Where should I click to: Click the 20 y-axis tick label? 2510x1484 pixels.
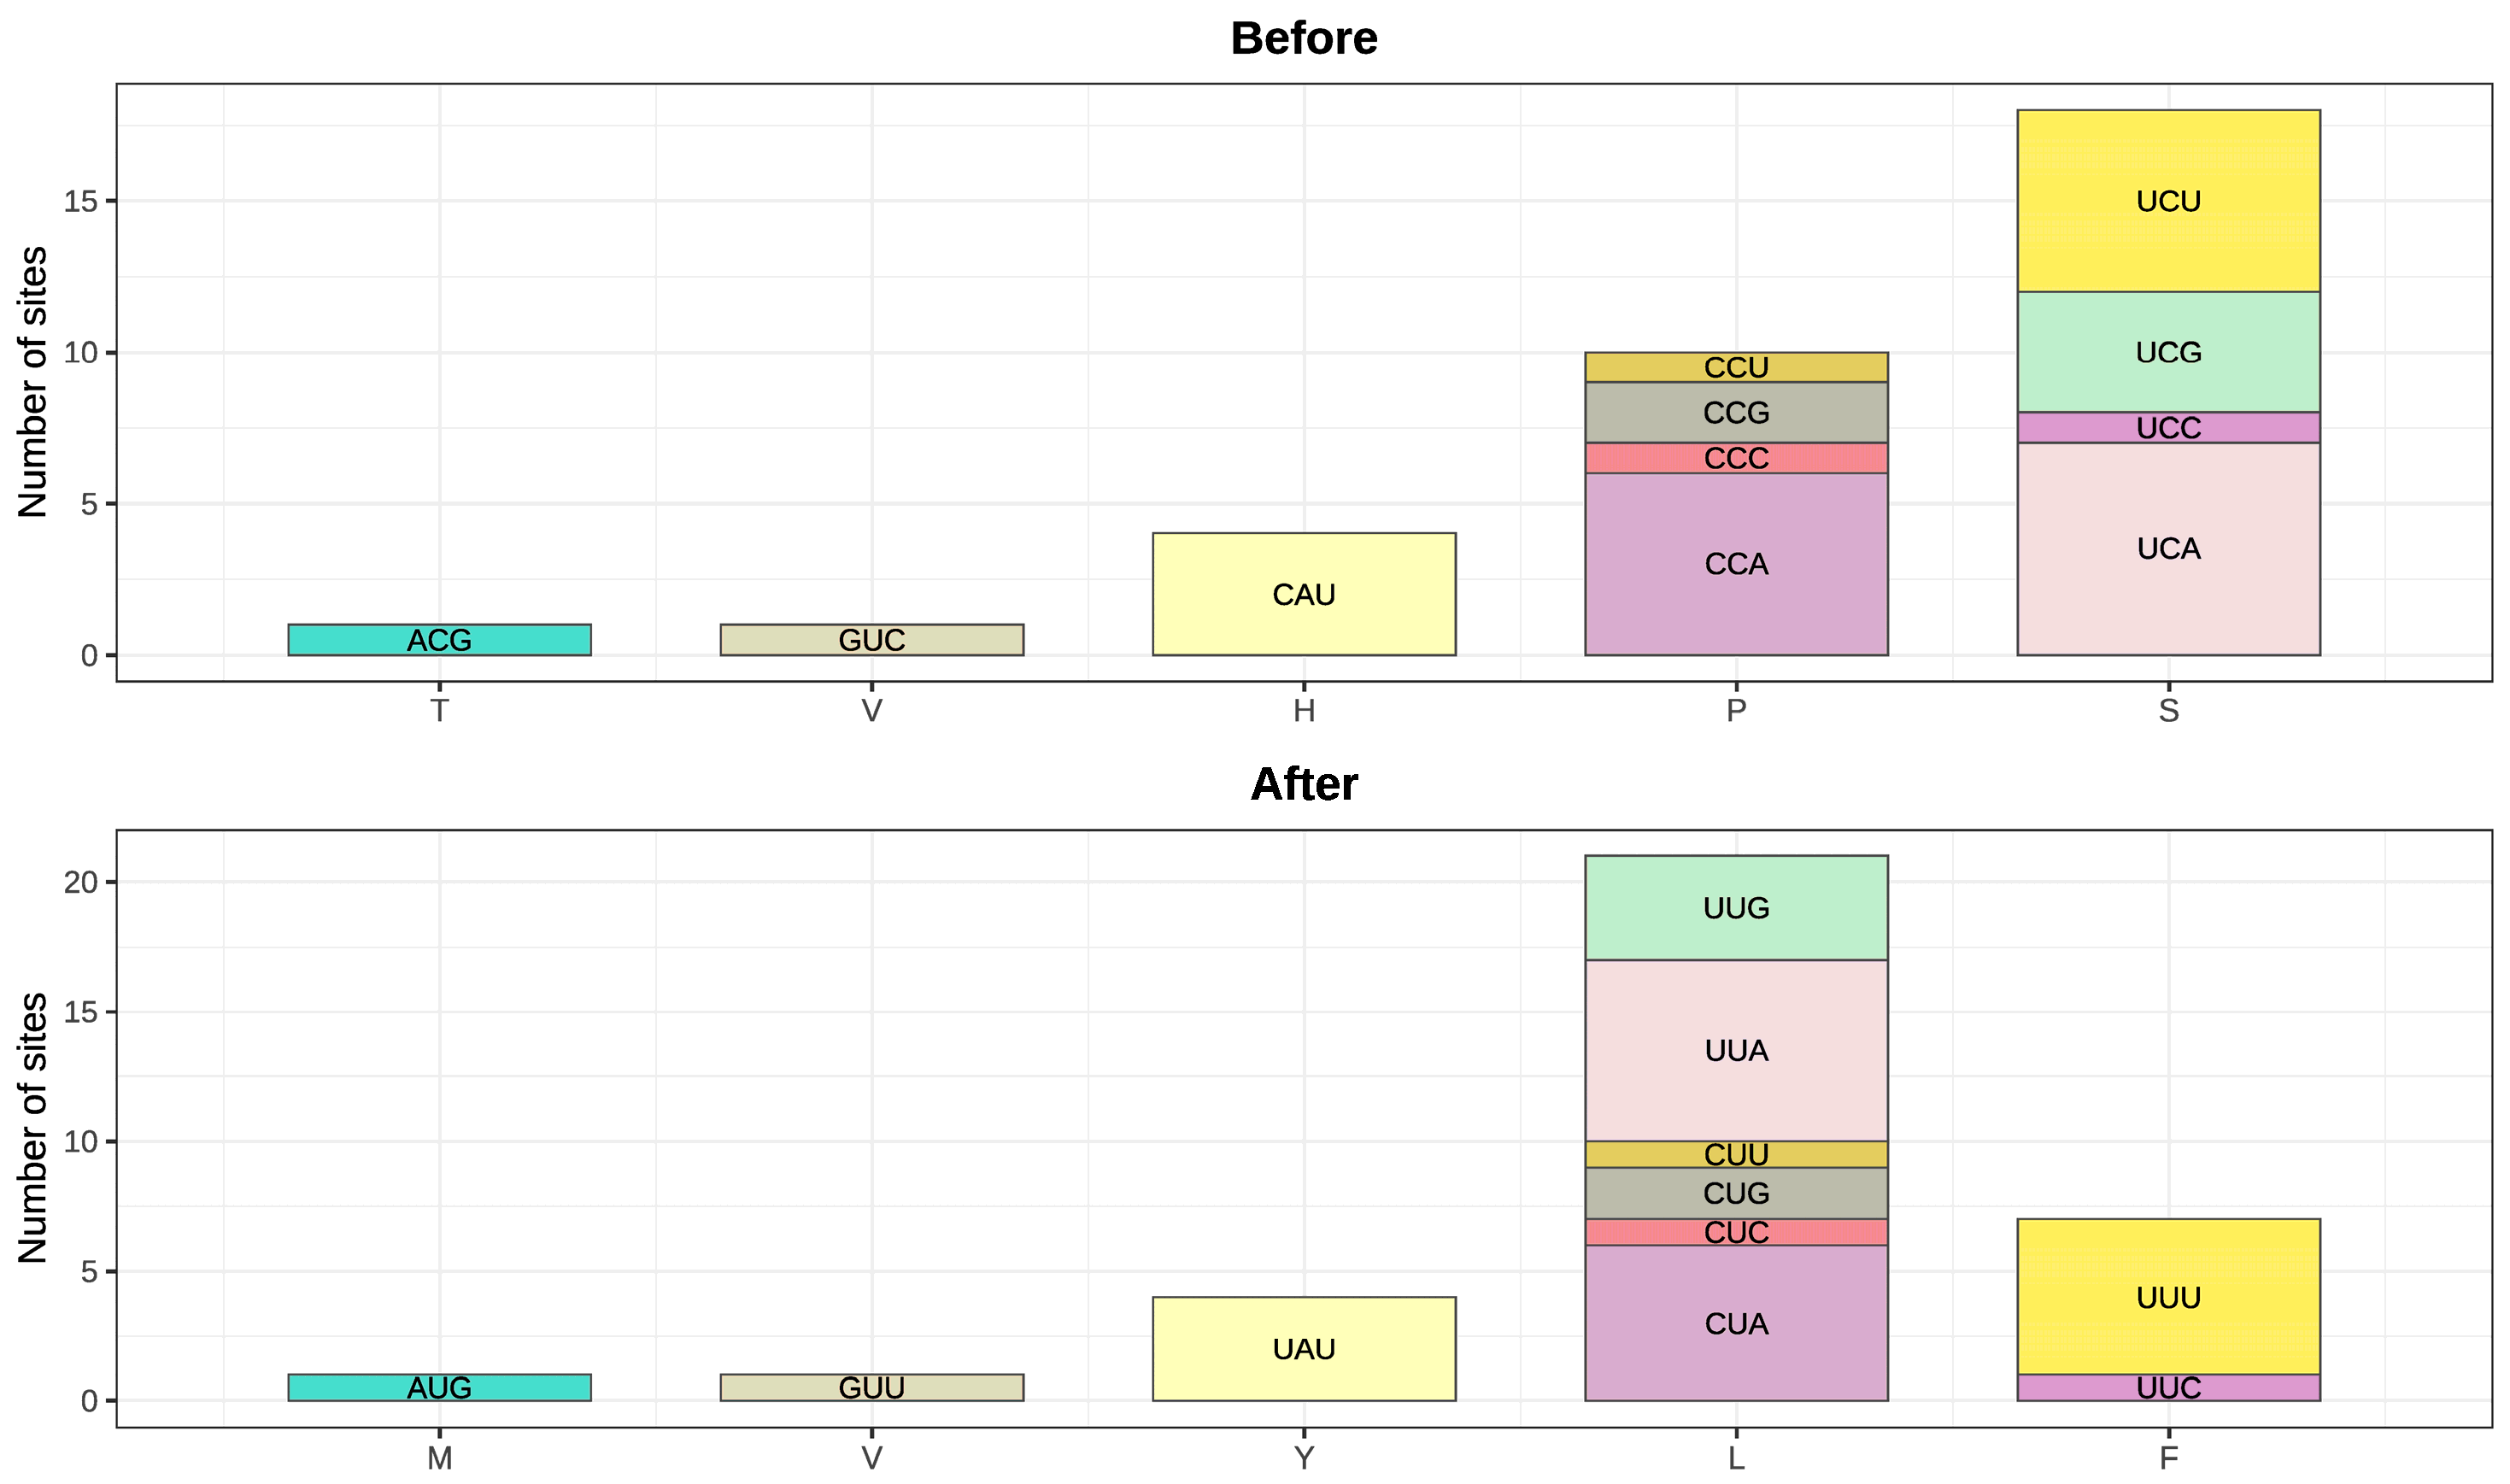pos(81,882)
